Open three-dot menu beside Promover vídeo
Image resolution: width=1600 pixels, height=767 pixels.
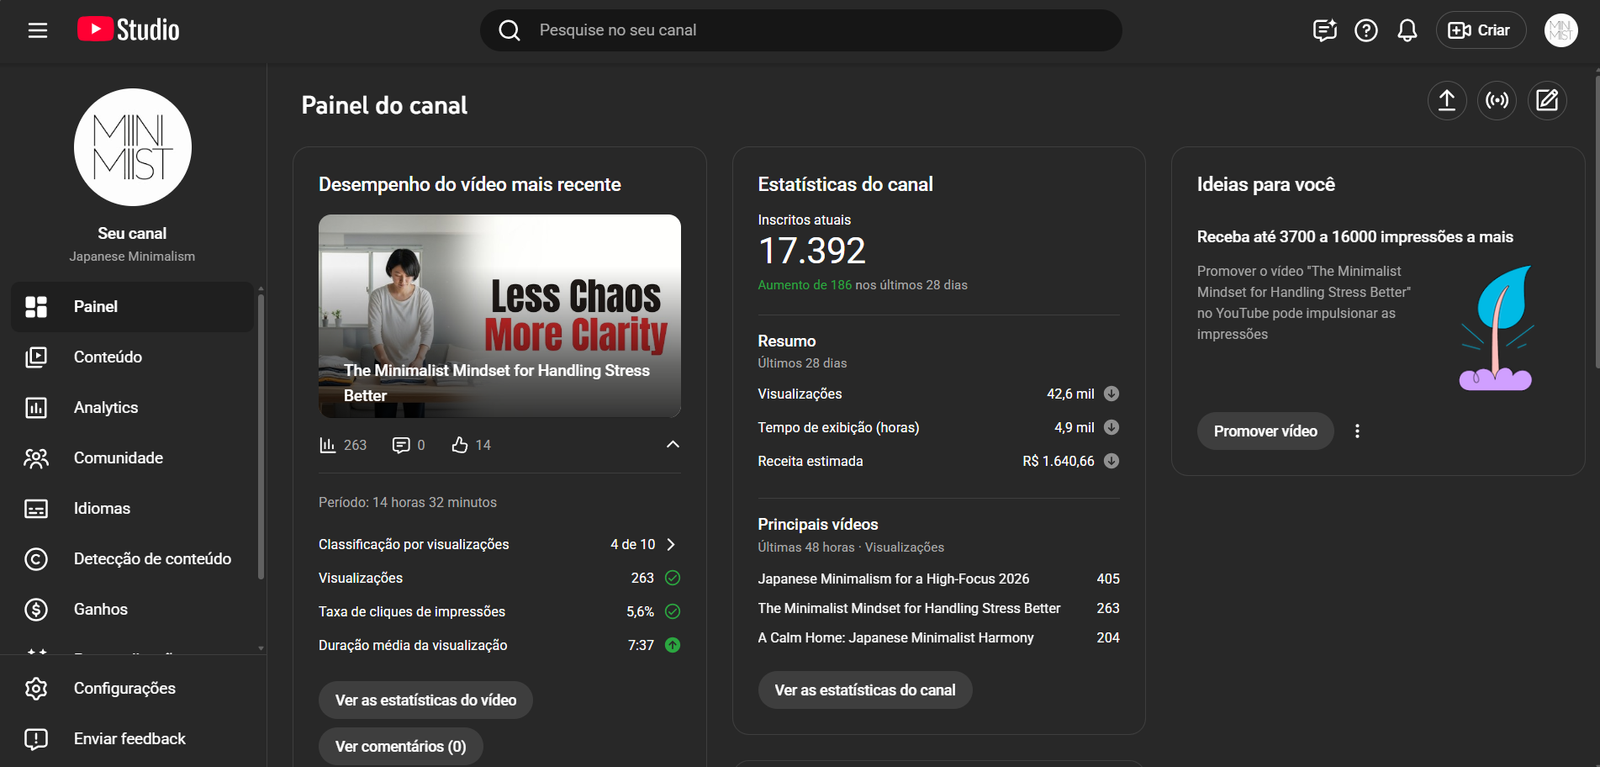click(x=1357, y=431)
